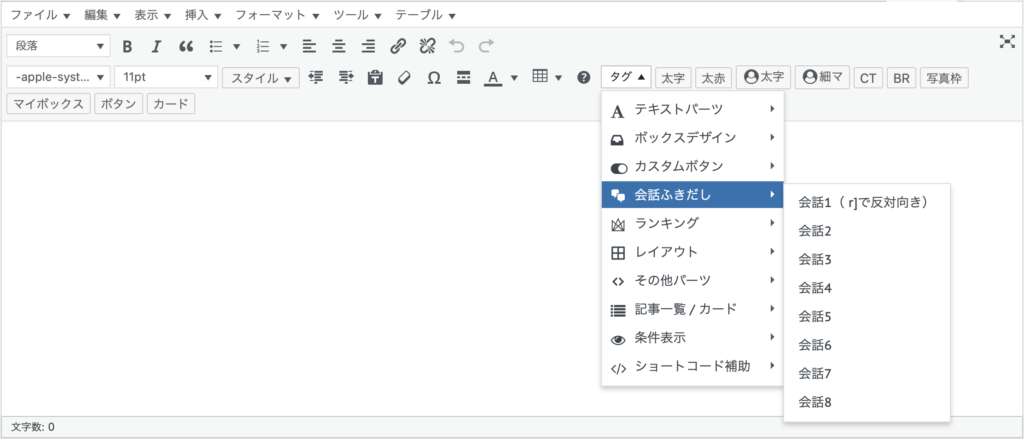The image size is (1024, 439).
Task: Align text to center
Action: click(x=338, y=46)
